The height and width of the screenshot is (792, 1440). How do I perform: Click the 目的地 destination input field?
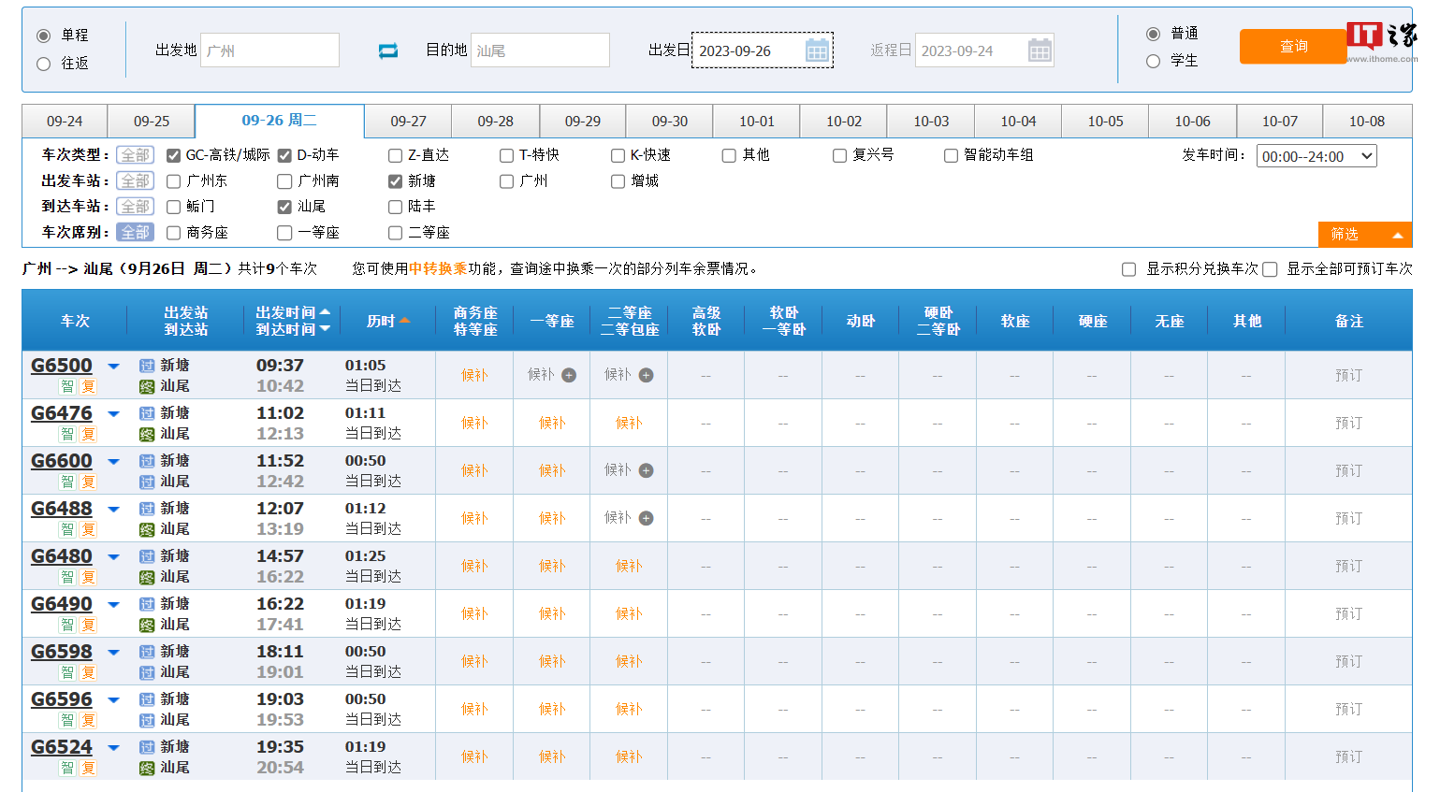[x=540, y=50]
